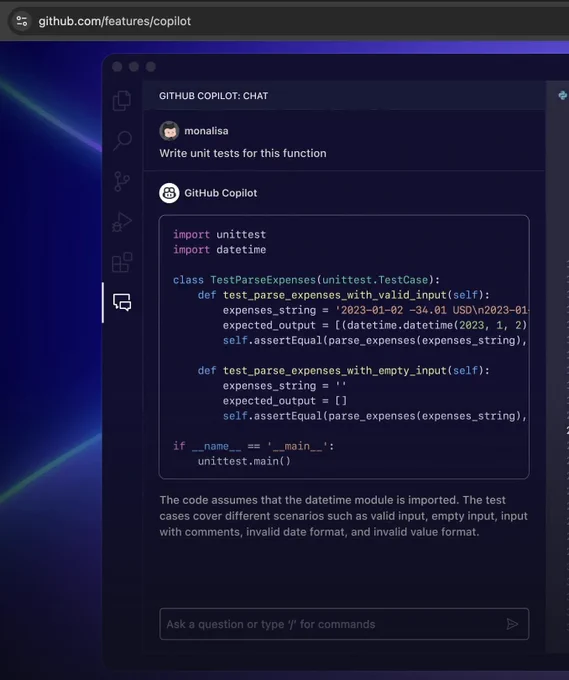The image size is (569, 680).
Task: Click the 'import datetime' code line
Action: [219, 250]
